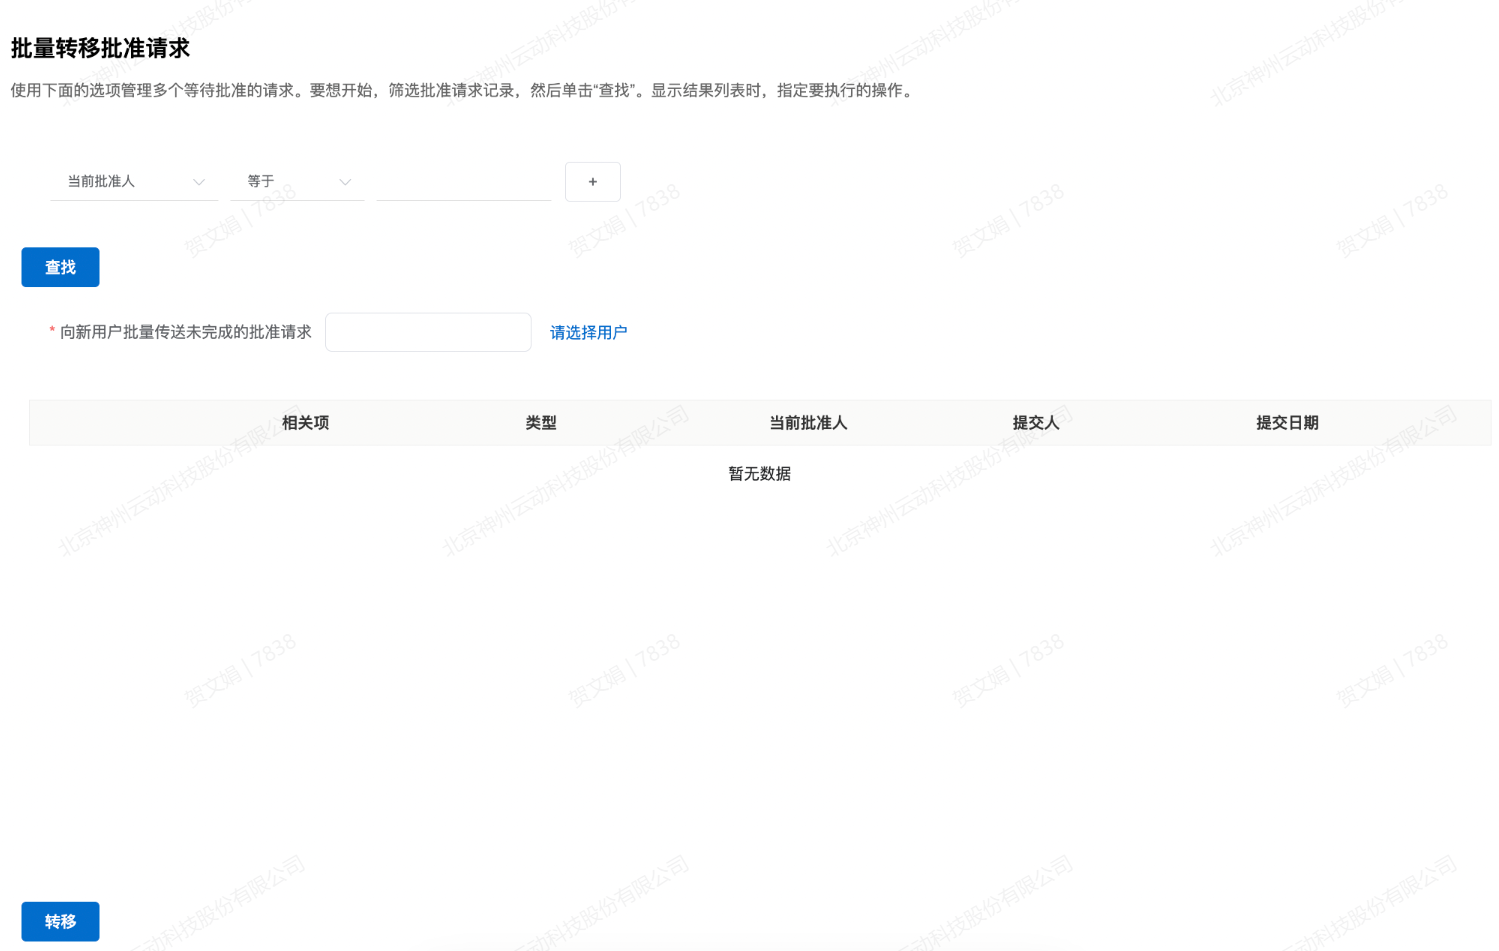Click the 批量转移批准请求 page title
Viewport: 1499px width, 951px height.
[100, 48]
